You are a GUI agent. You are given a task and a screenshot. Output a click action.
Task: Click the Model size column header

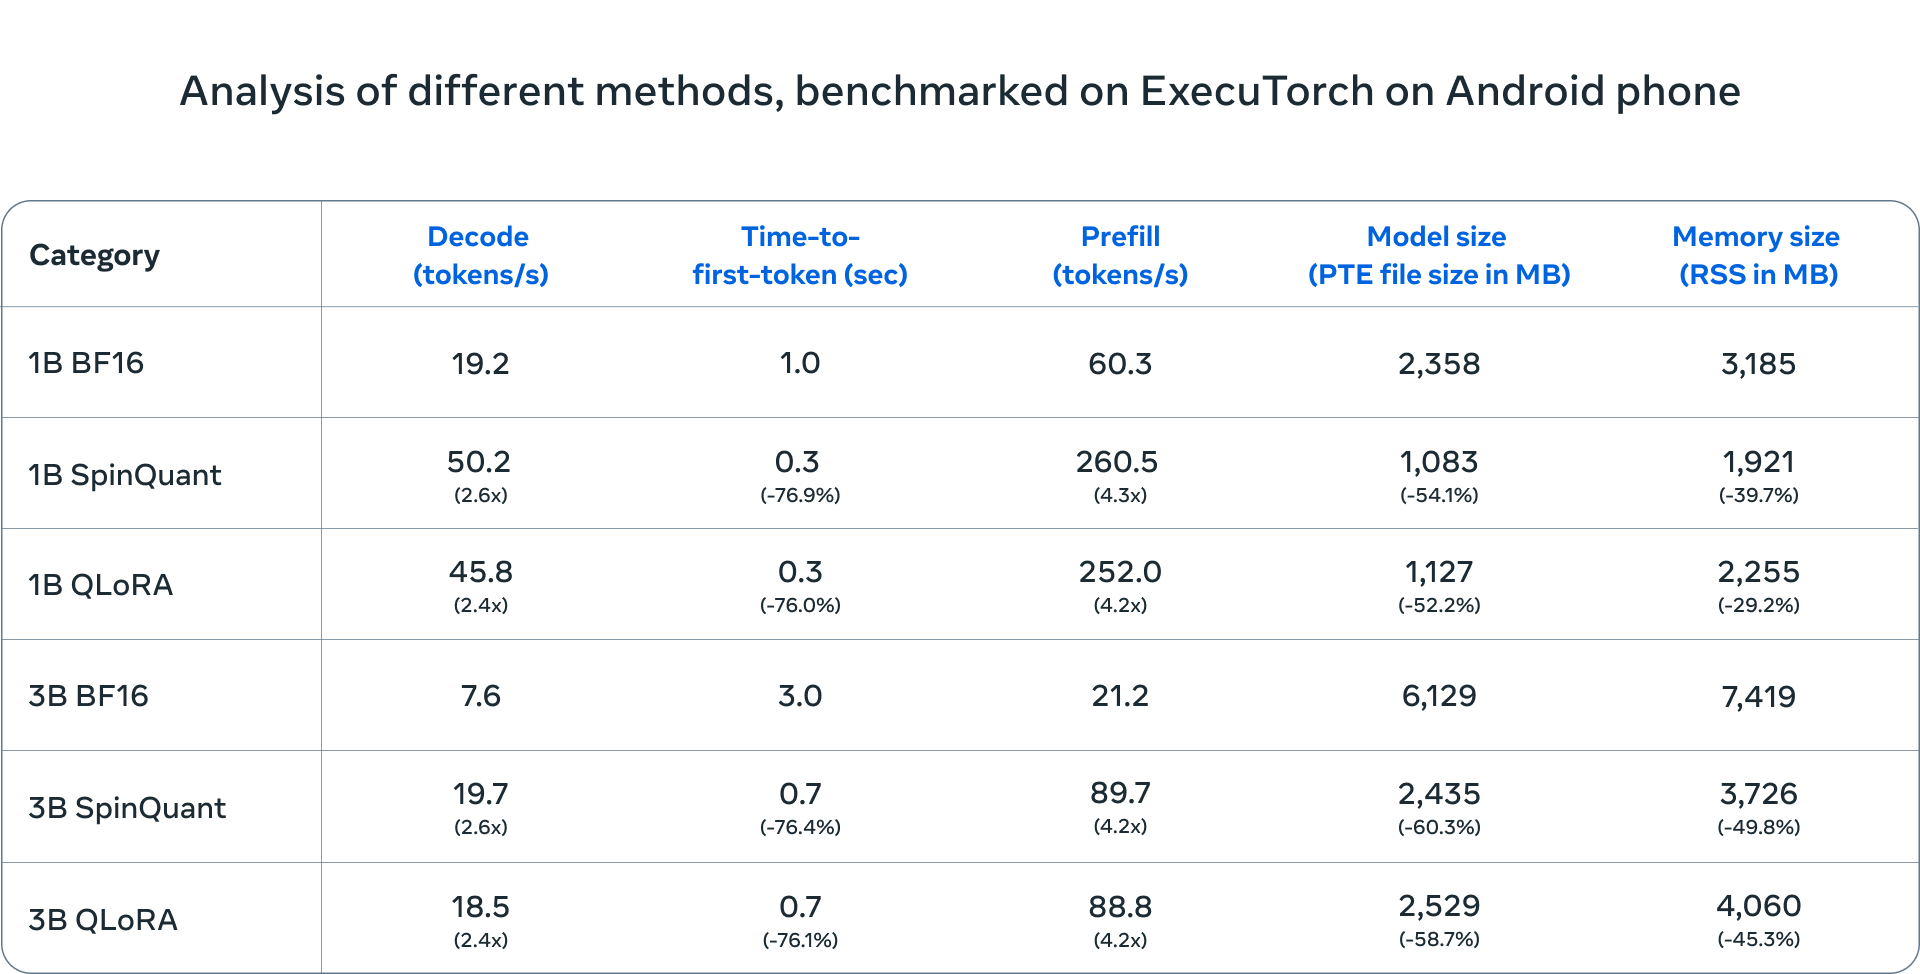point(1438,255)
